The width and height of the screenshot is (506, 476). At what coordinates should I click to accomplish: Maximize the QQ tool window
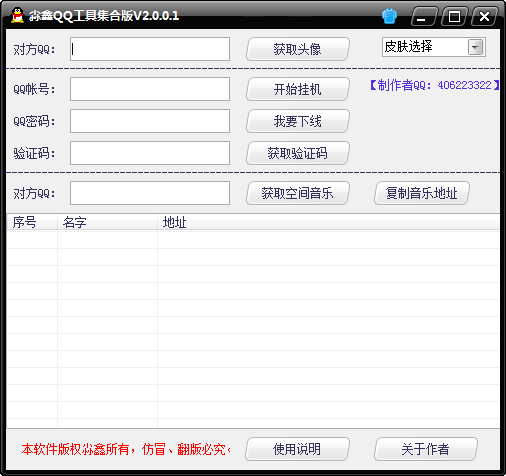click(455, 16)
